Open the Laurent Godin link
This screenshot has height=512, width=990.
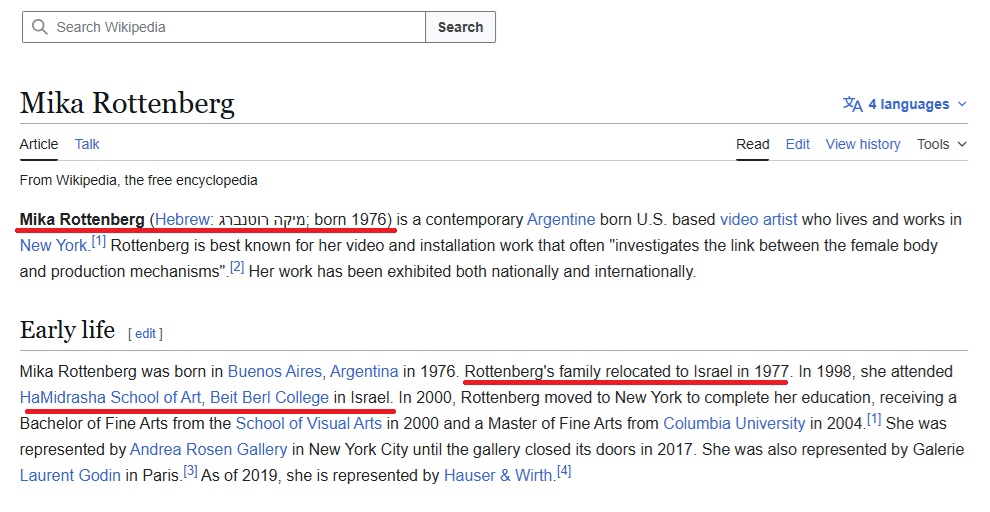click(x=70, y=475)
